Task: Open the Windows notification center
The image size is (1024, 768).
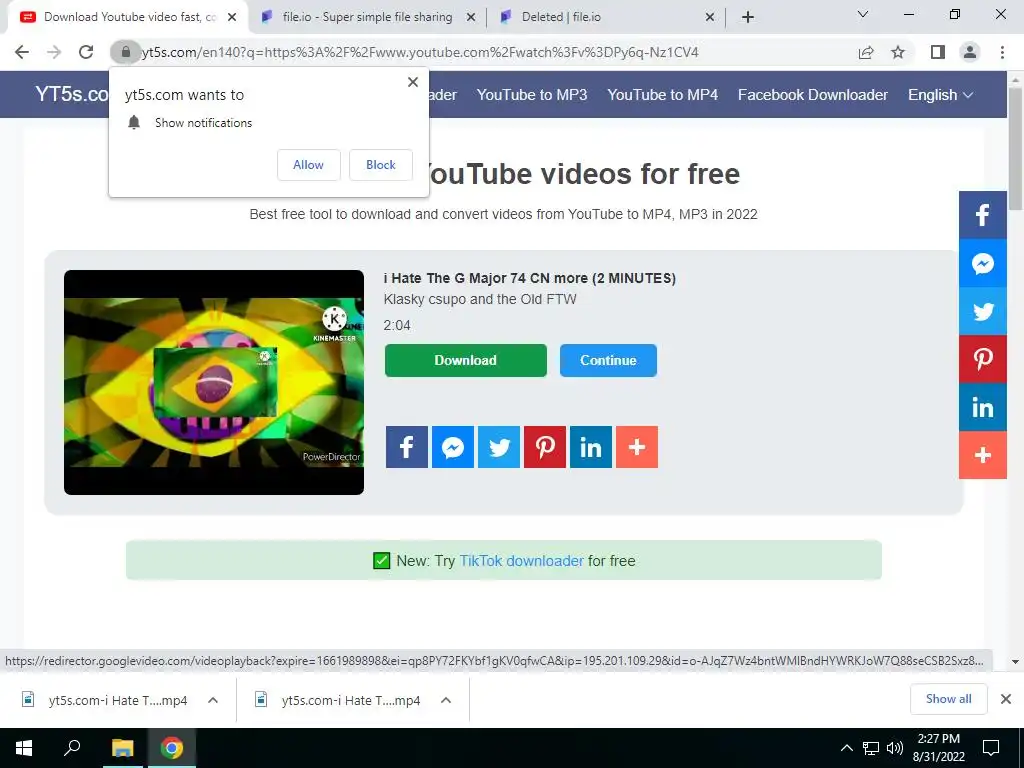Action: coord(991,748)
